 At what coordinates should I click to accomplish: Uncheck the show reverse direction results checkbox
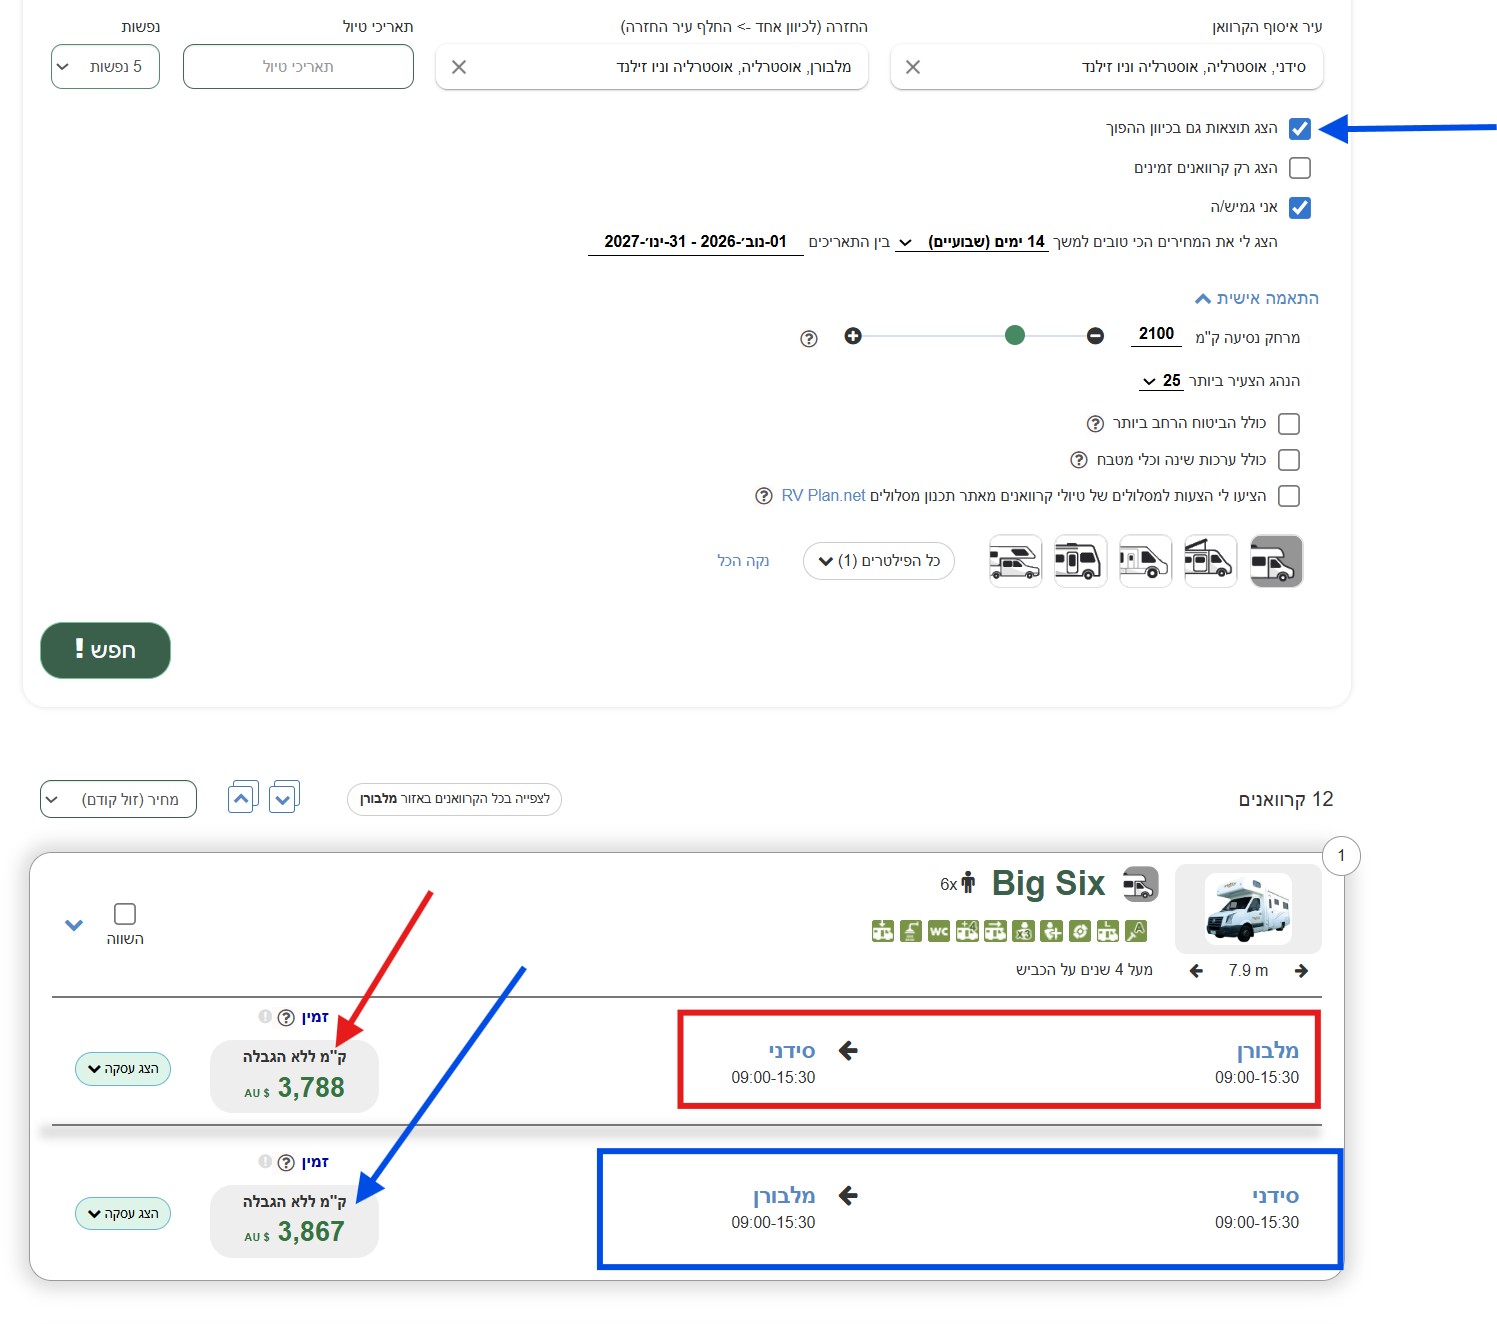point(1299,129)
